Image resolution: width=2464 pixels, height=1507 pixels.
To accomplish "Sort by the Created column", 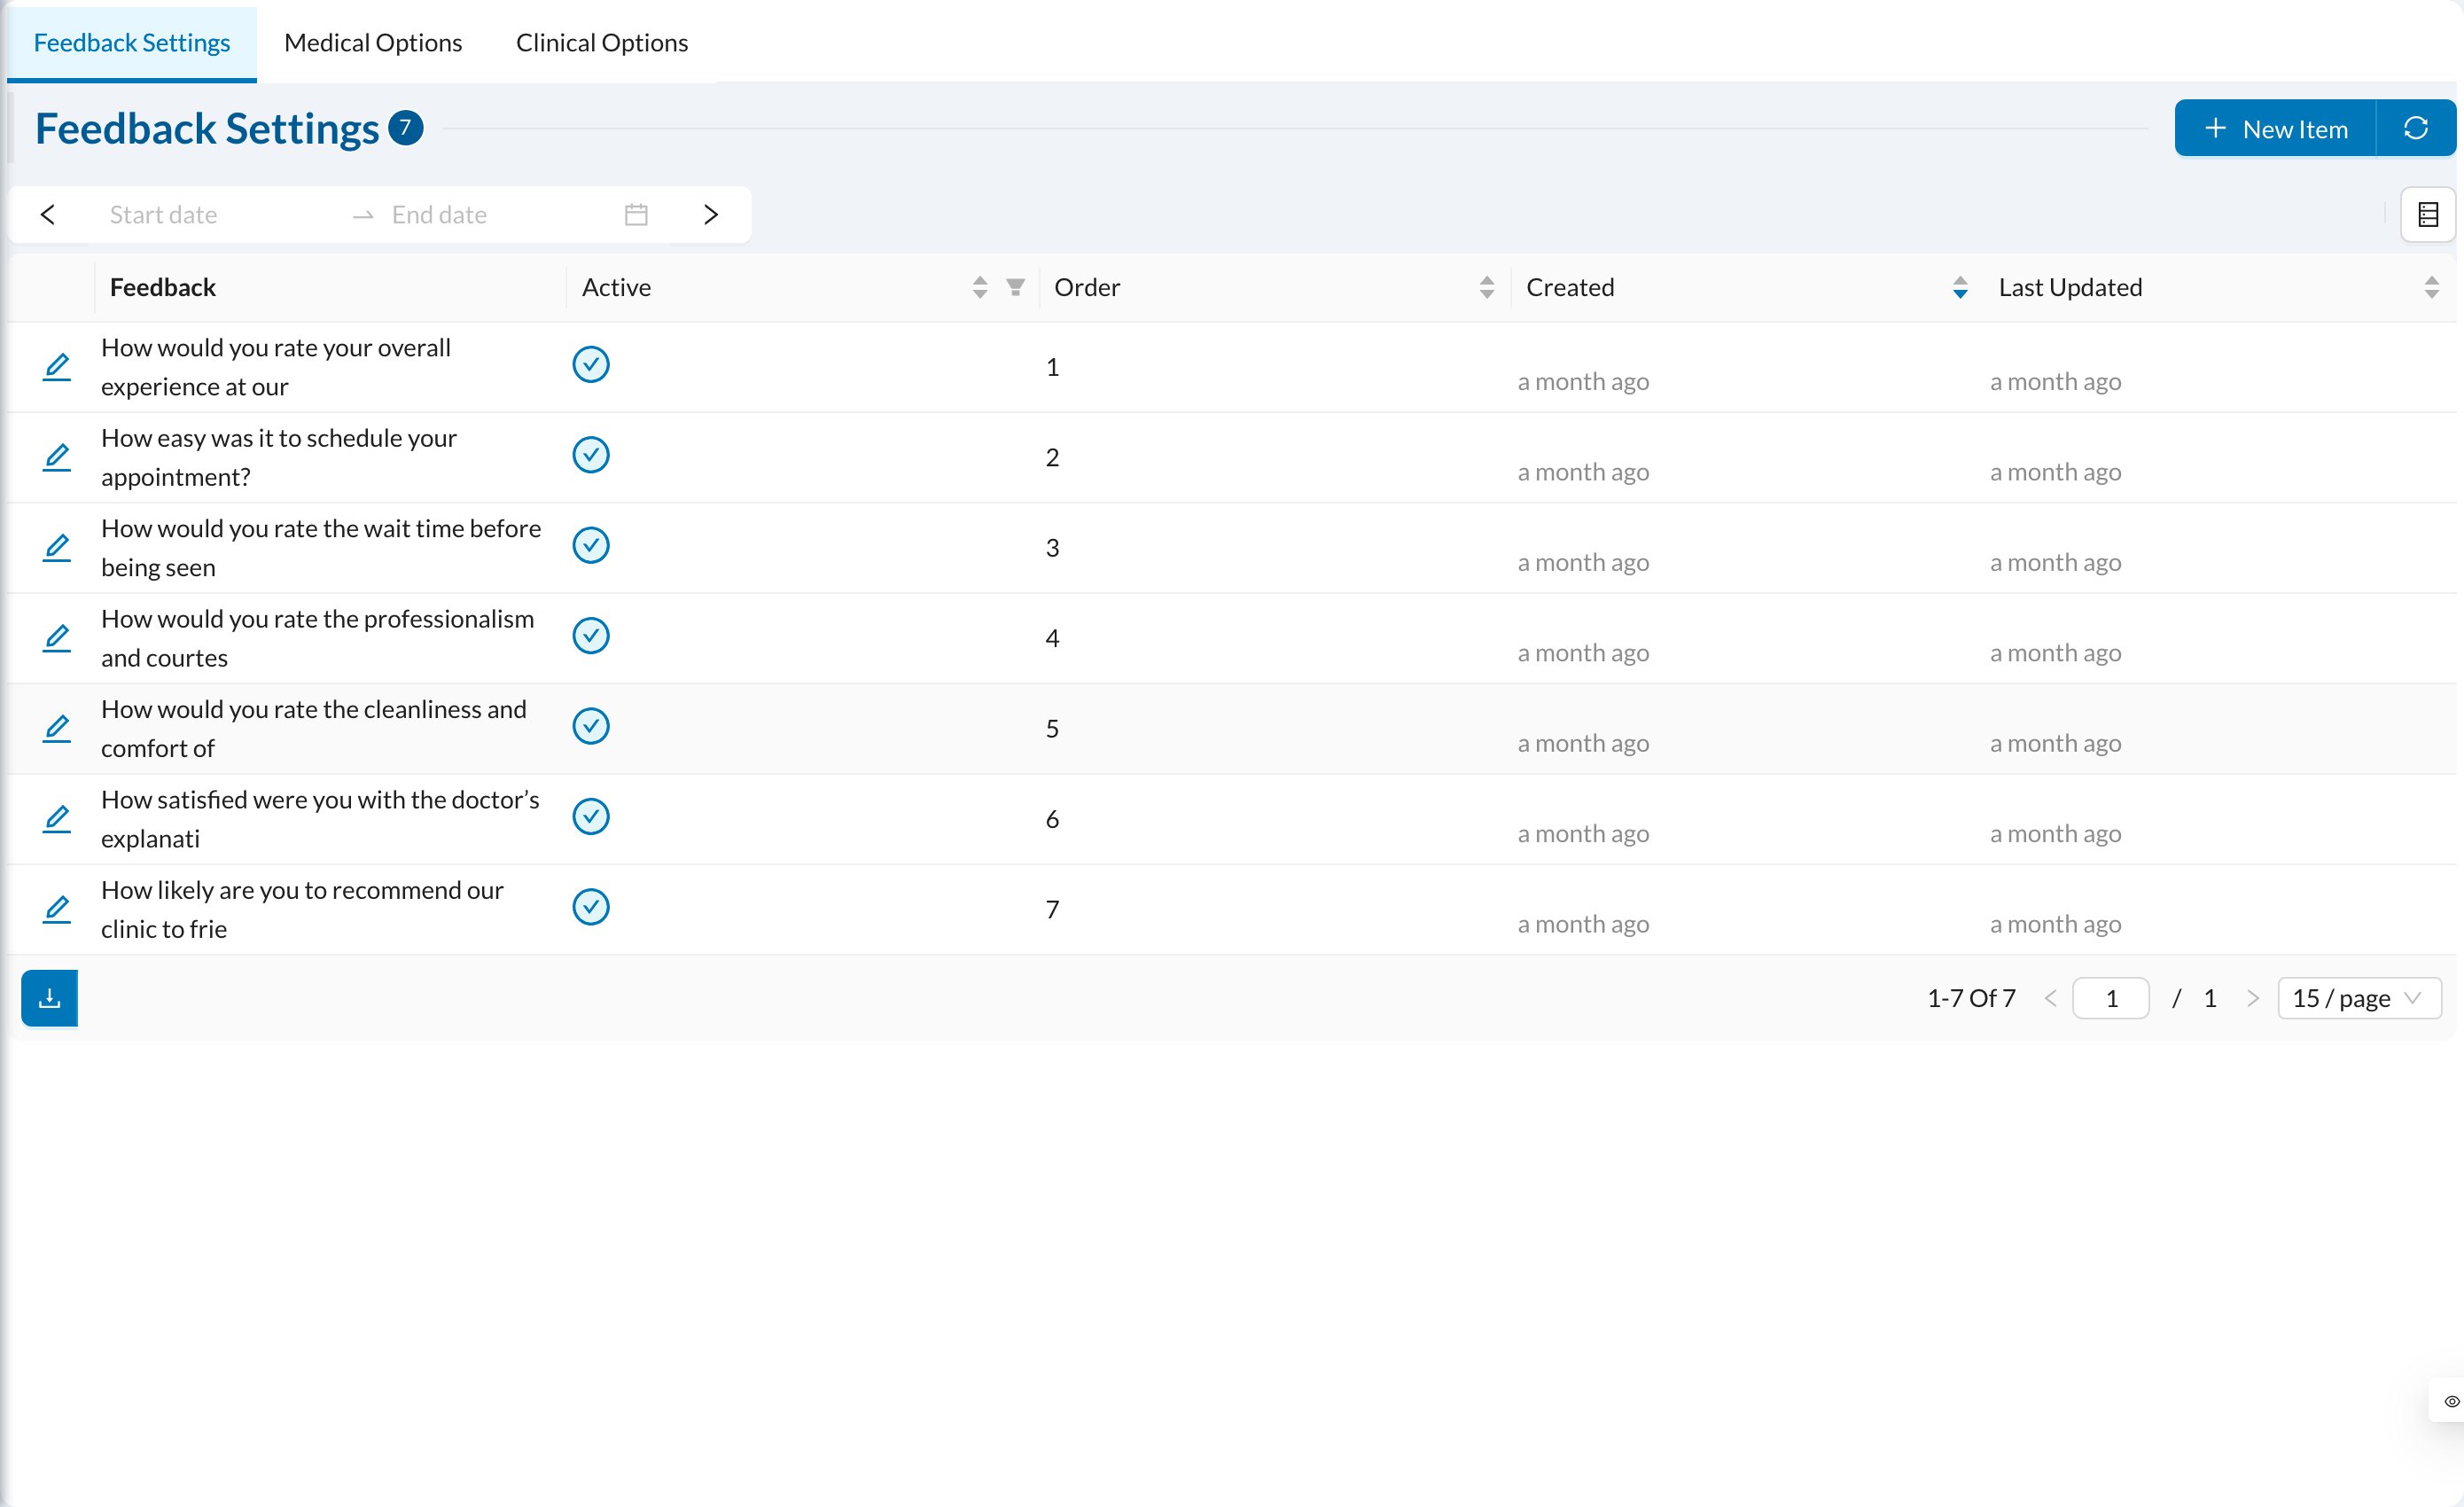I will [x=1960, y=288].
